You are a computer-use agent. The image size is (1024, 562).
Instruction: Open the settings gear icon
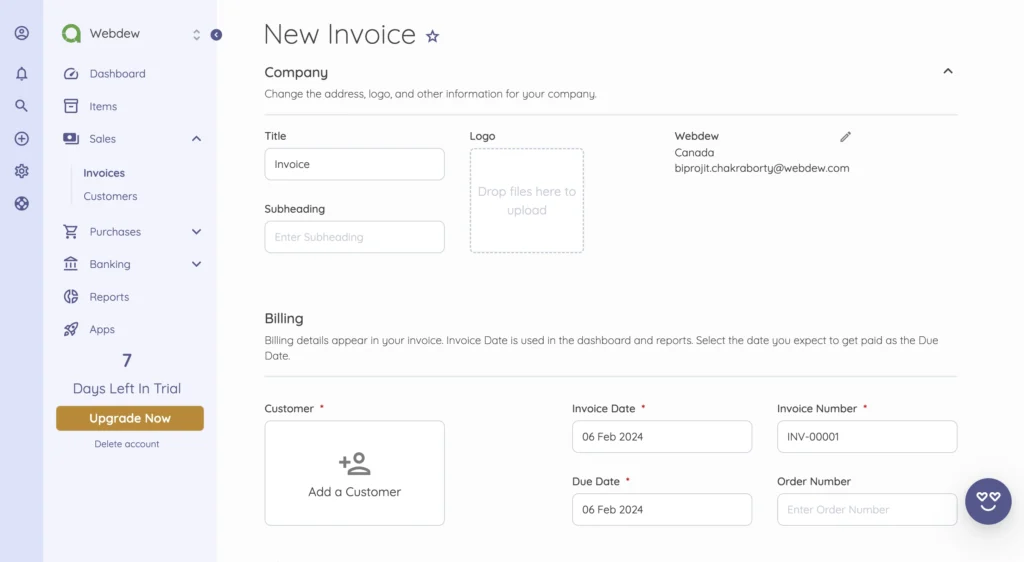point(21,171)
